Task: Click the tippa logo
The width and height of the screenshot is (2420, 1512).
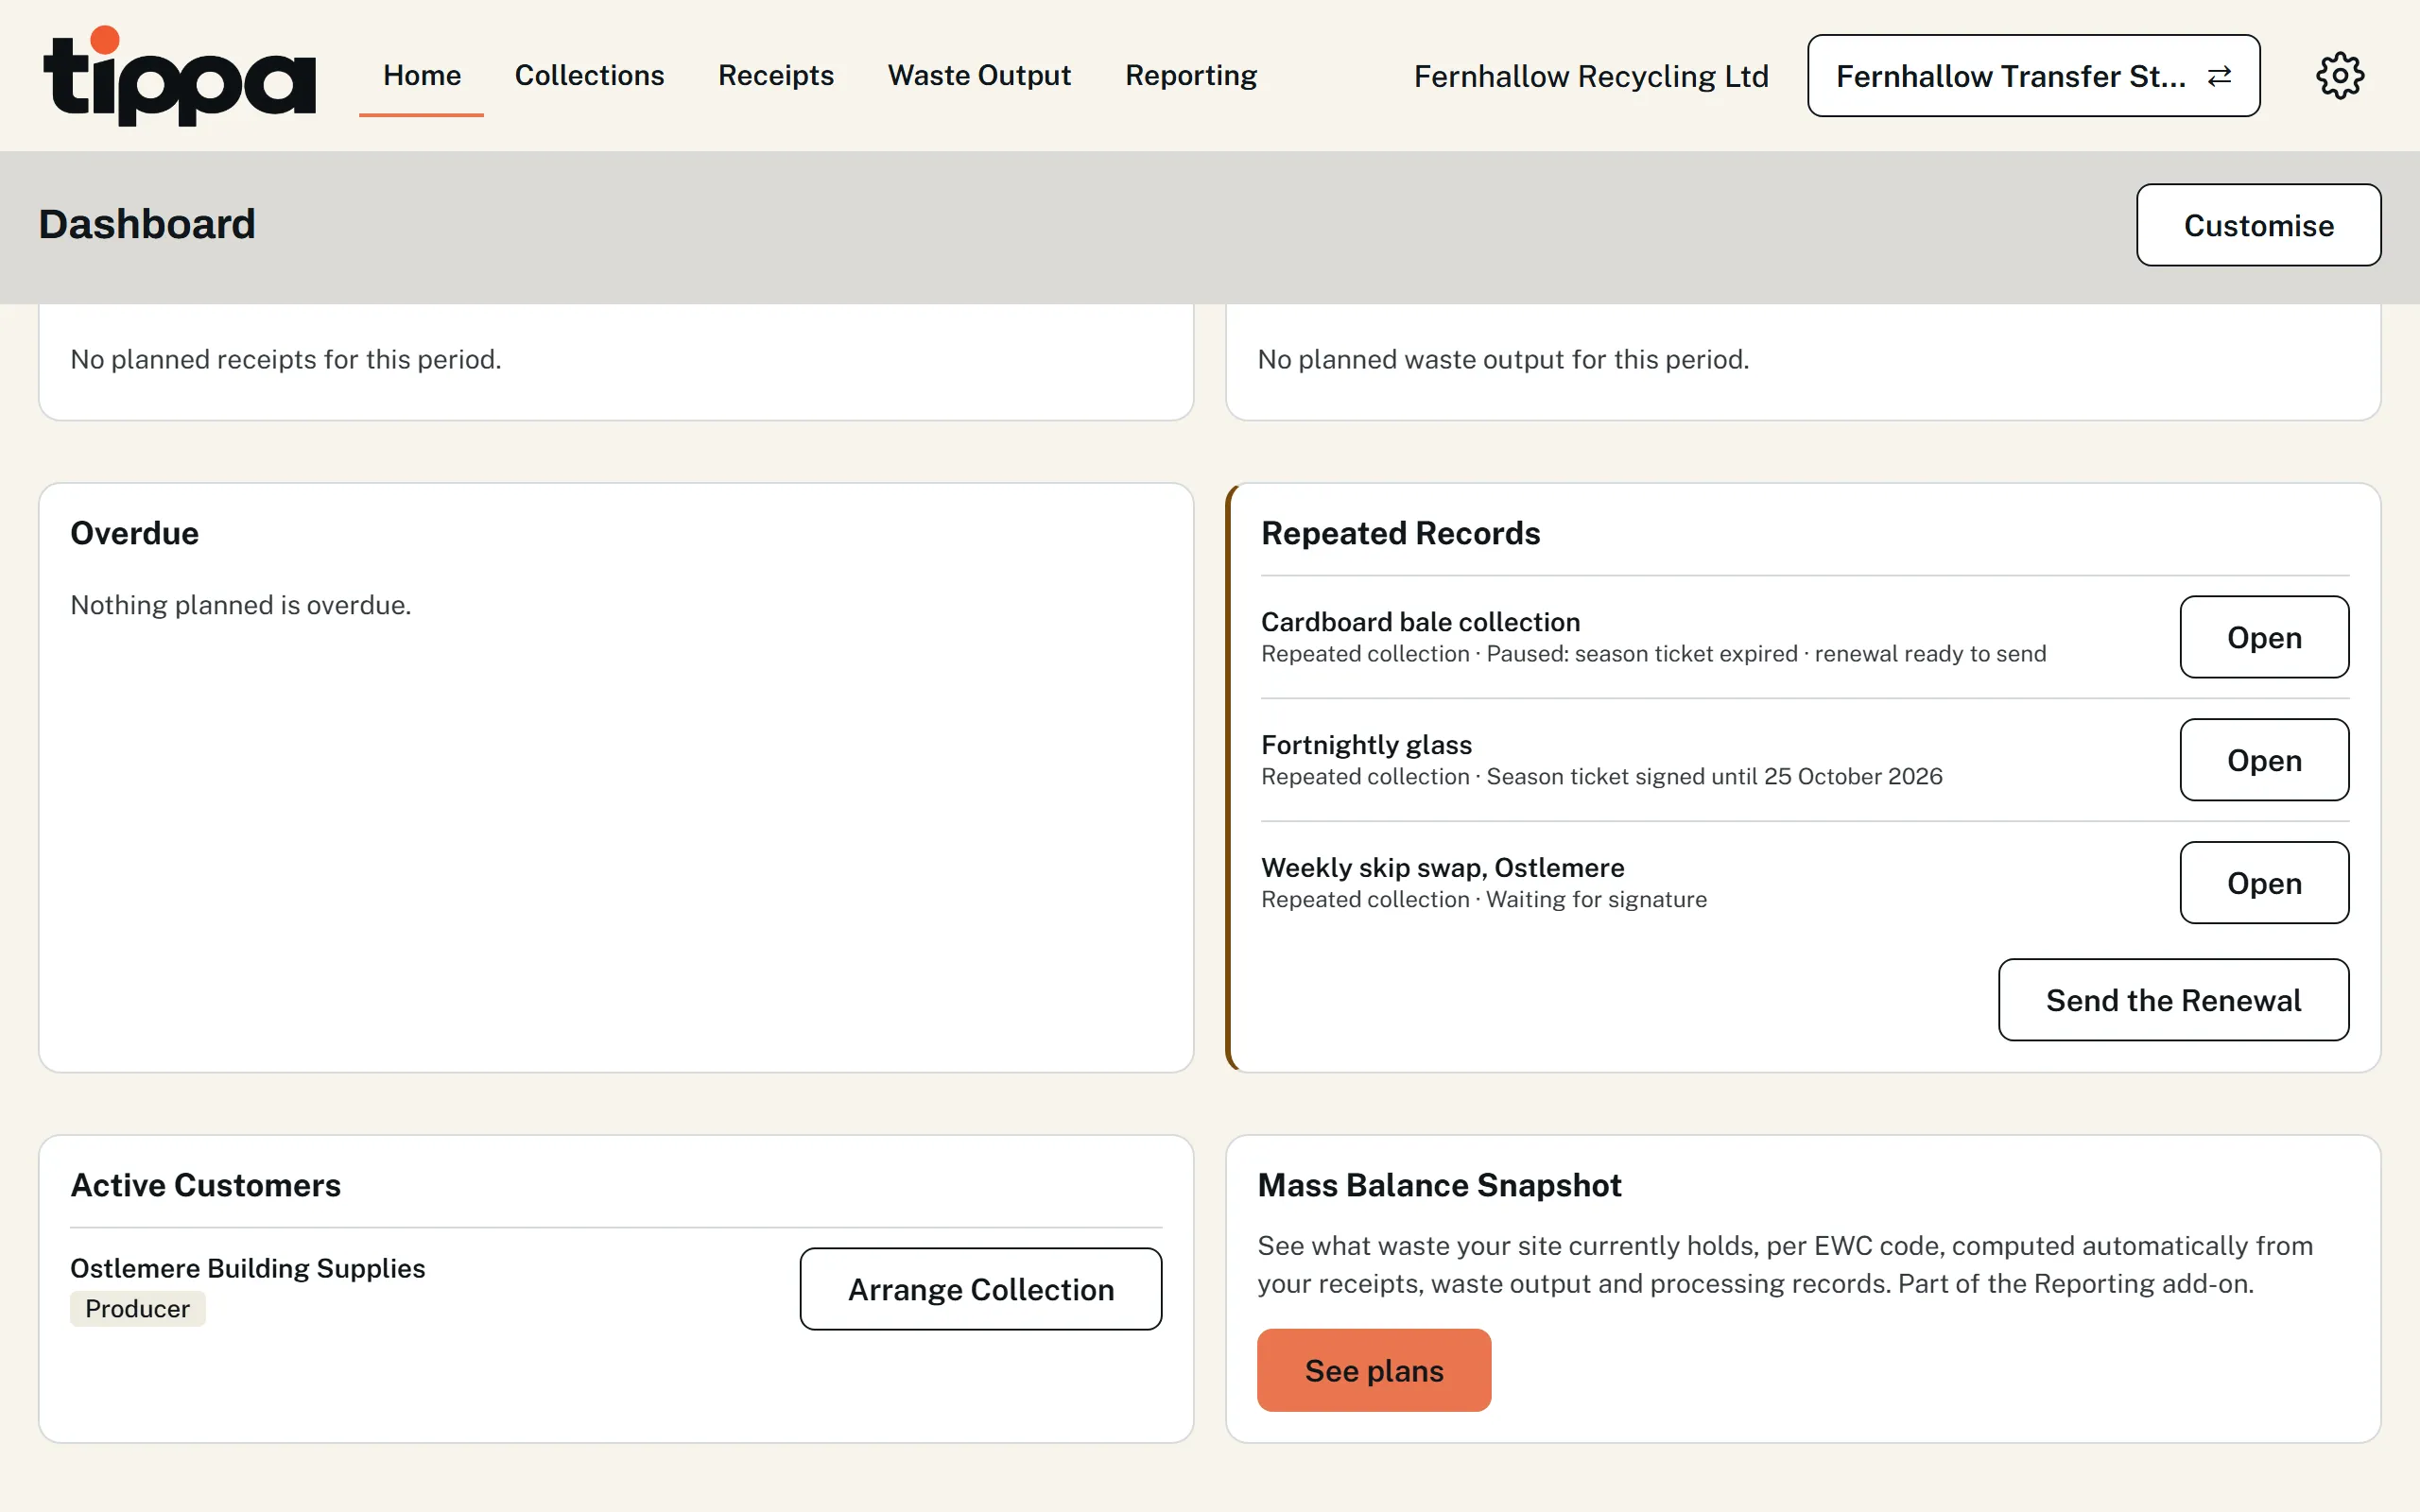Action: click(x=180, y=76)
